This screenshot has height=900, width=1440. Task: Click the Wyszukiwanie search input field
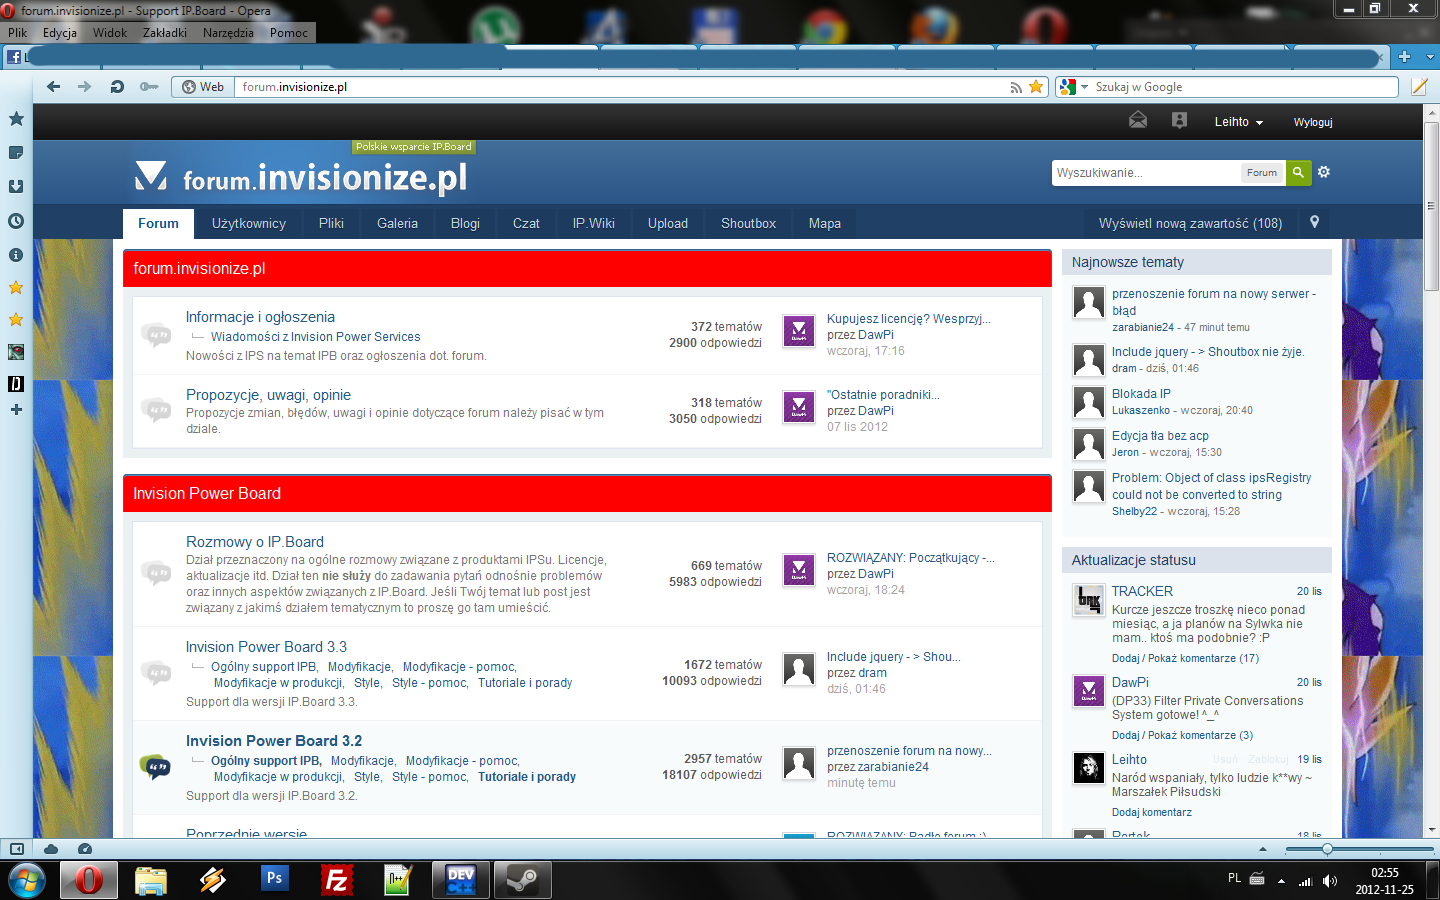[1145, 173]
